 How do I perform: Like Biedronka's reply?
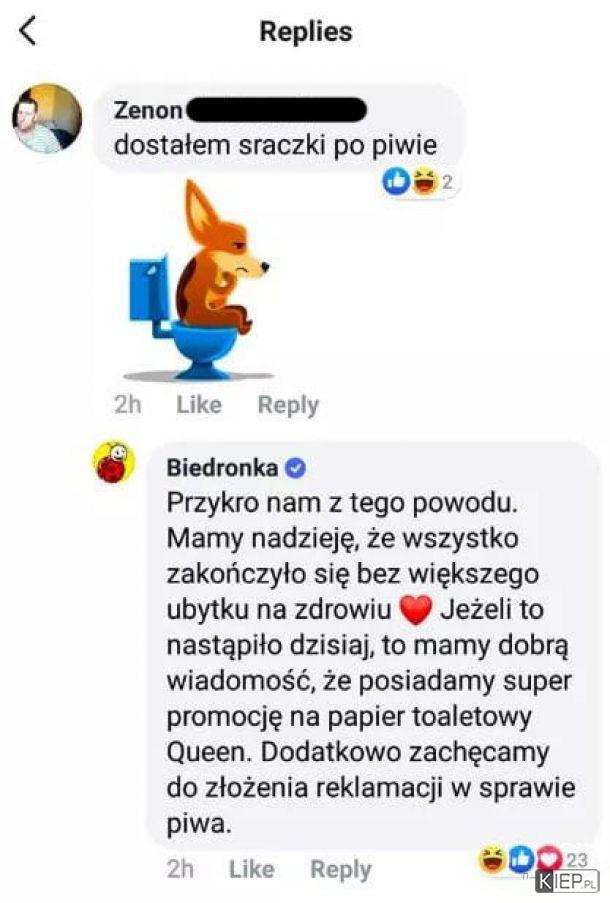(252, 869)
